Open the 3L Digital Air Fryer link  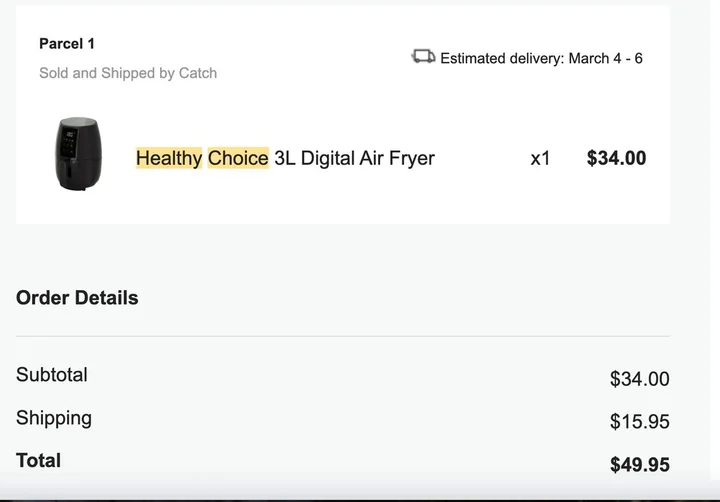tap(285, 158)
